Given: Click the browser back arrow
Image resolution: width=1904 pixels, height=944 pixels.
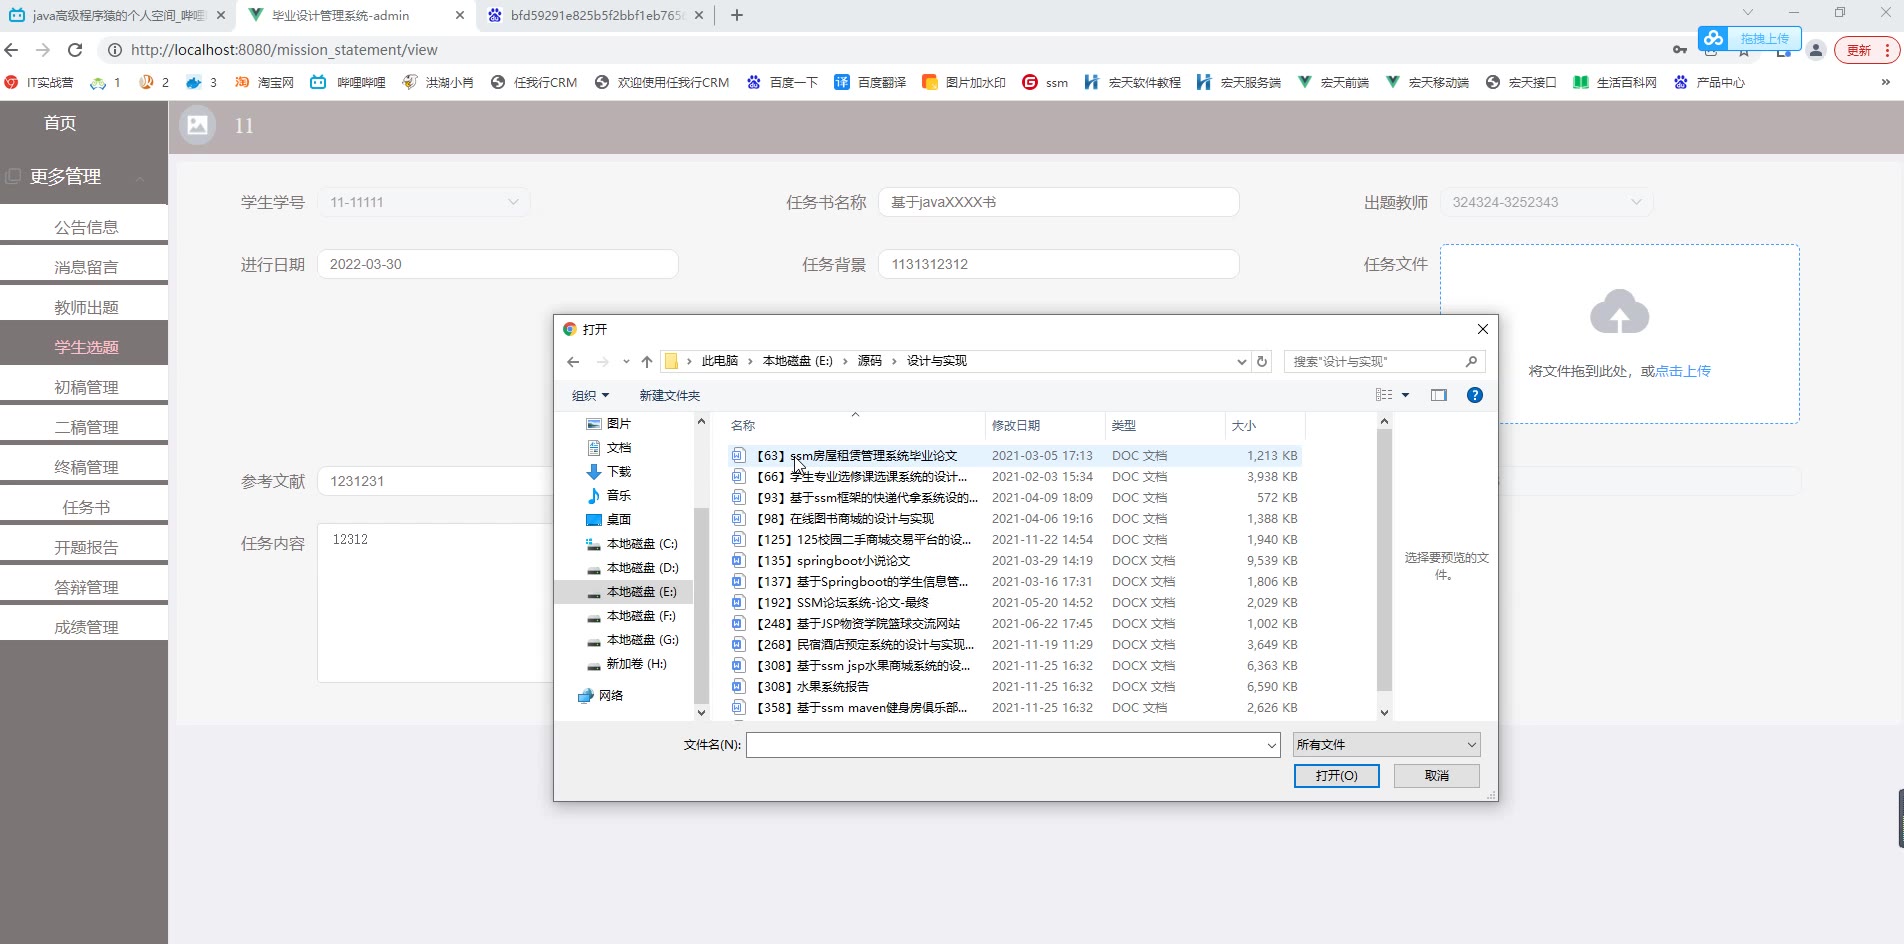Looking at the screenshot, I should [x=12, y=50].
